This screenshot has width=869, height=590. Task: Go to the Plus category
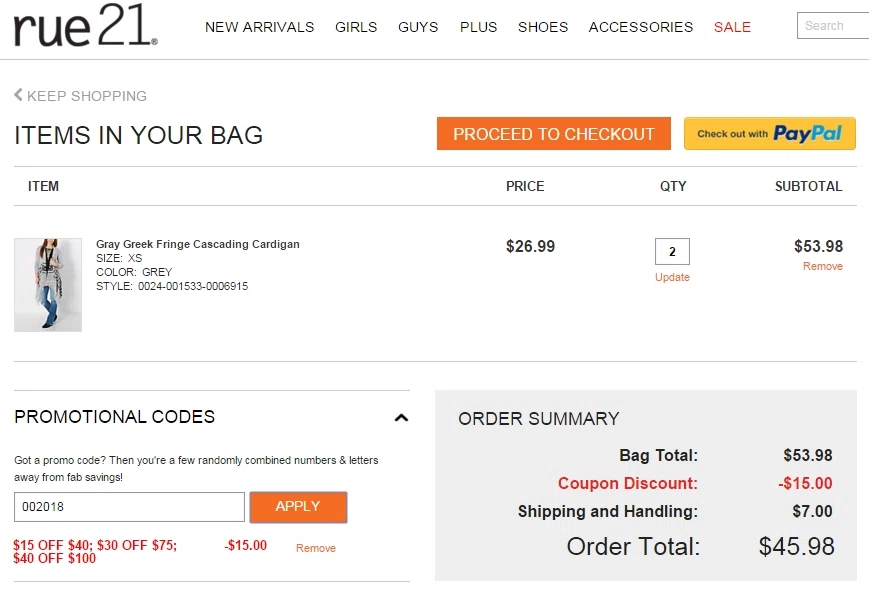pyautogui.click(x=478, y=27)
